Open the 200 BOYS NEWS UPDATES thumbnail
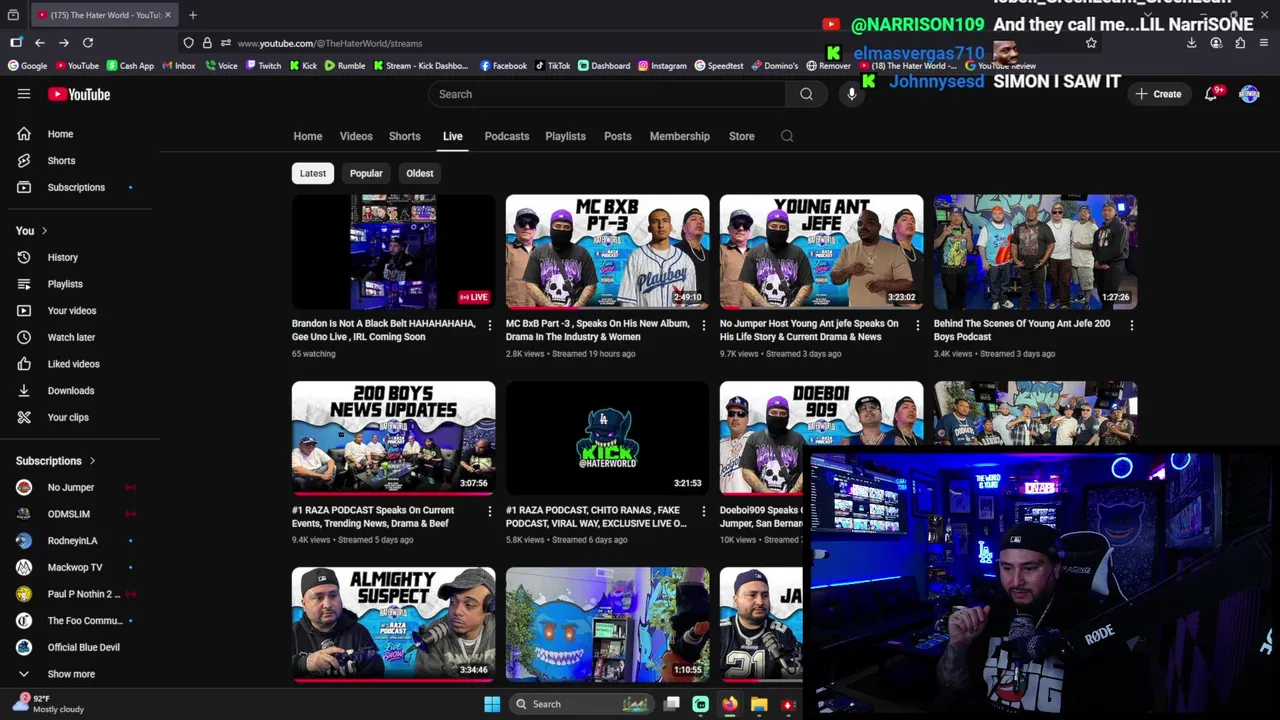Viewport: 1280px width, 720px height. (x=393, y=438)
